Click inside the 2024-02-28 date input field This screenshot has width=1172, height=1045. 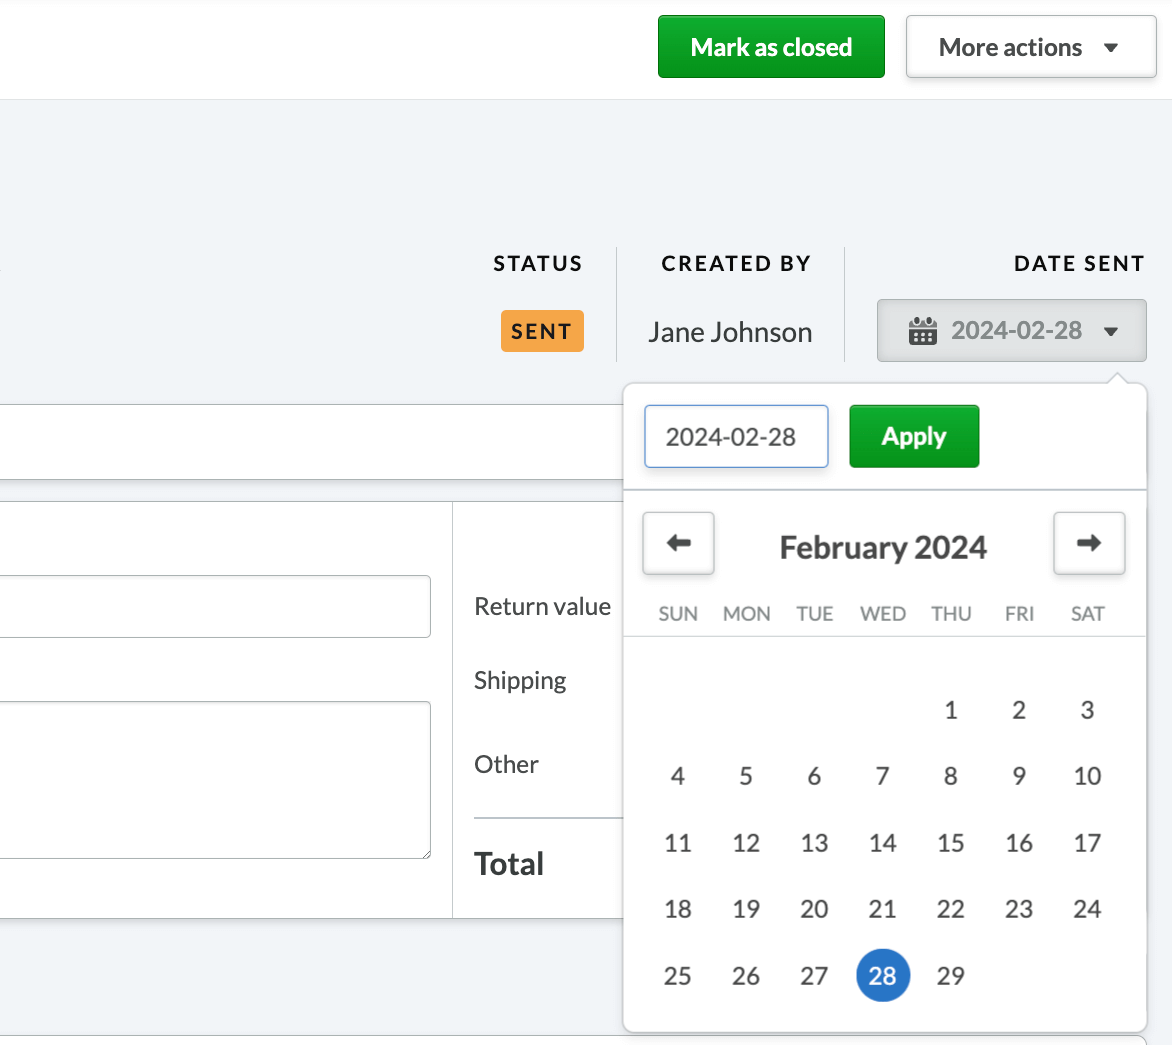736,436
